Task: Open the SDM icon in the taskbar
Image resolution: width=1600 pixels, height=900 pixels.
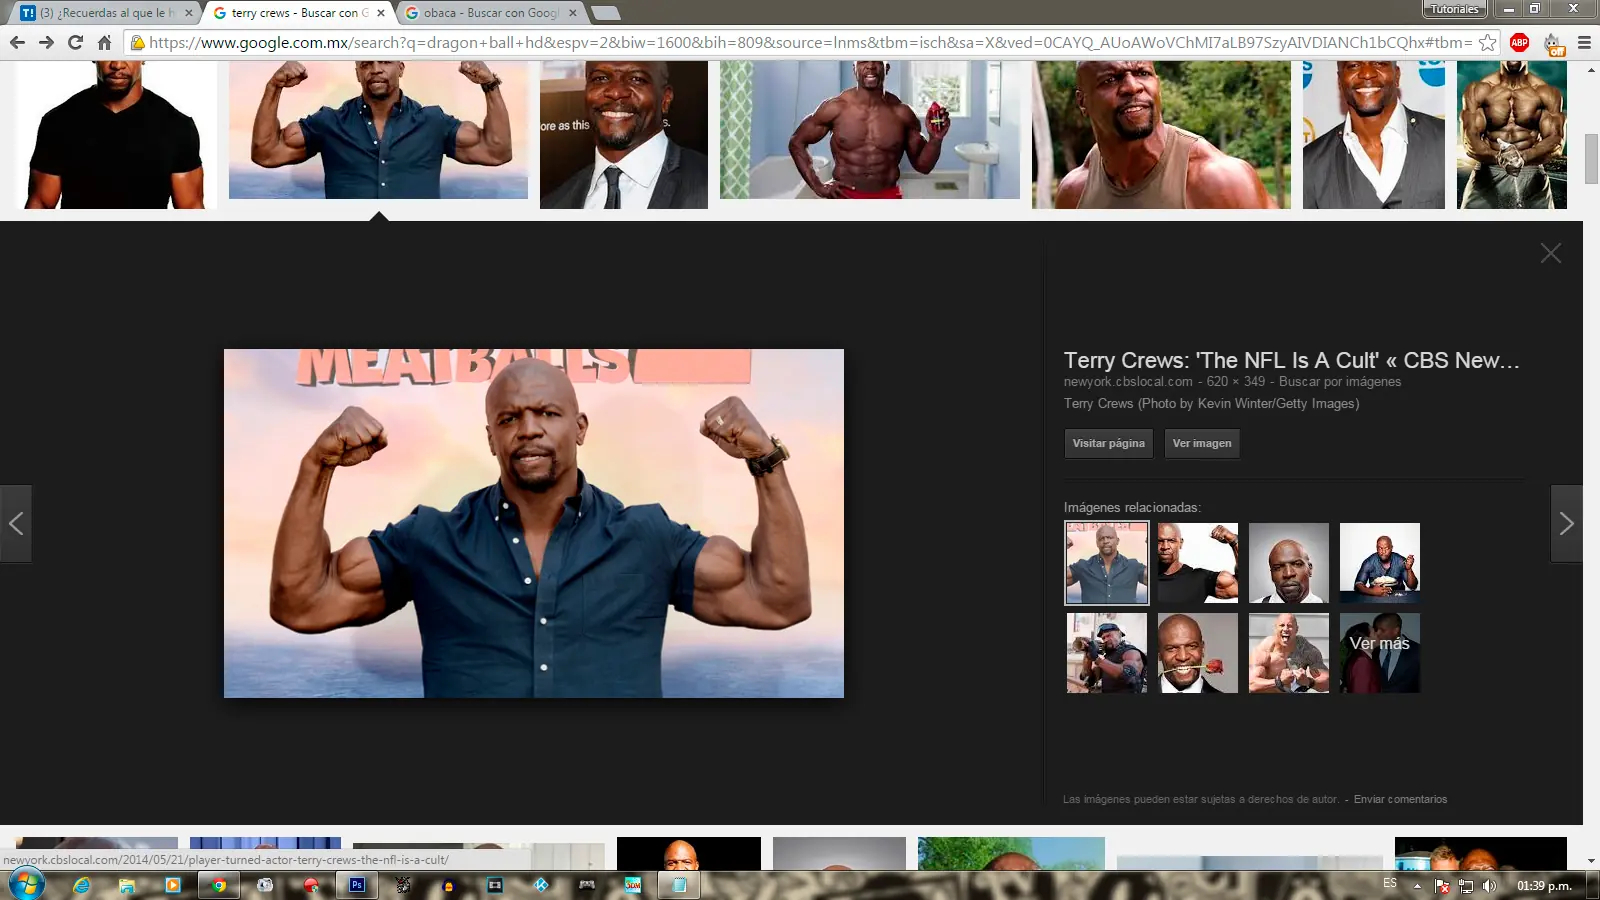Action: click(x=633, y=885)
